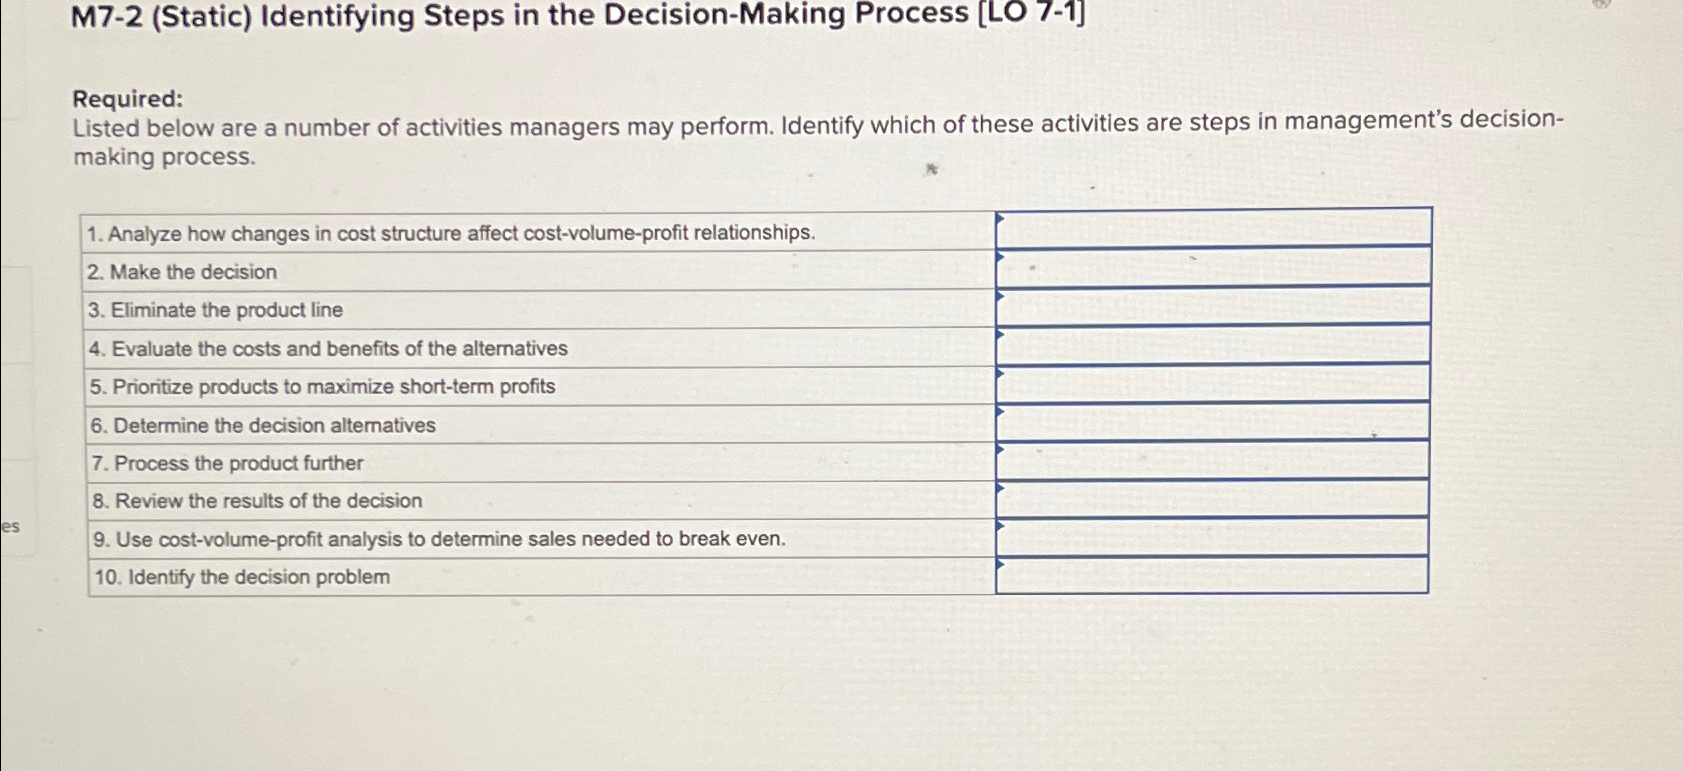The width and height of the screenshot is (1683, 771).
Task: Open answer dropdown for "Evaluate the costs and benefits"
Action: coord(1002,337)
